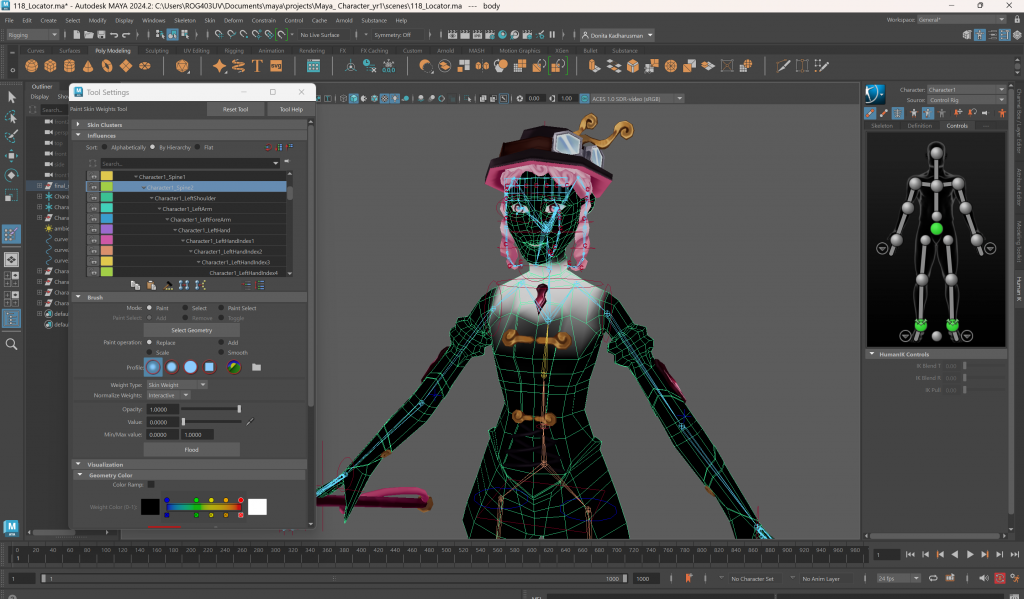
Task: Switch to the Sculpting shelf tab
Action: [x=157, y=50]
